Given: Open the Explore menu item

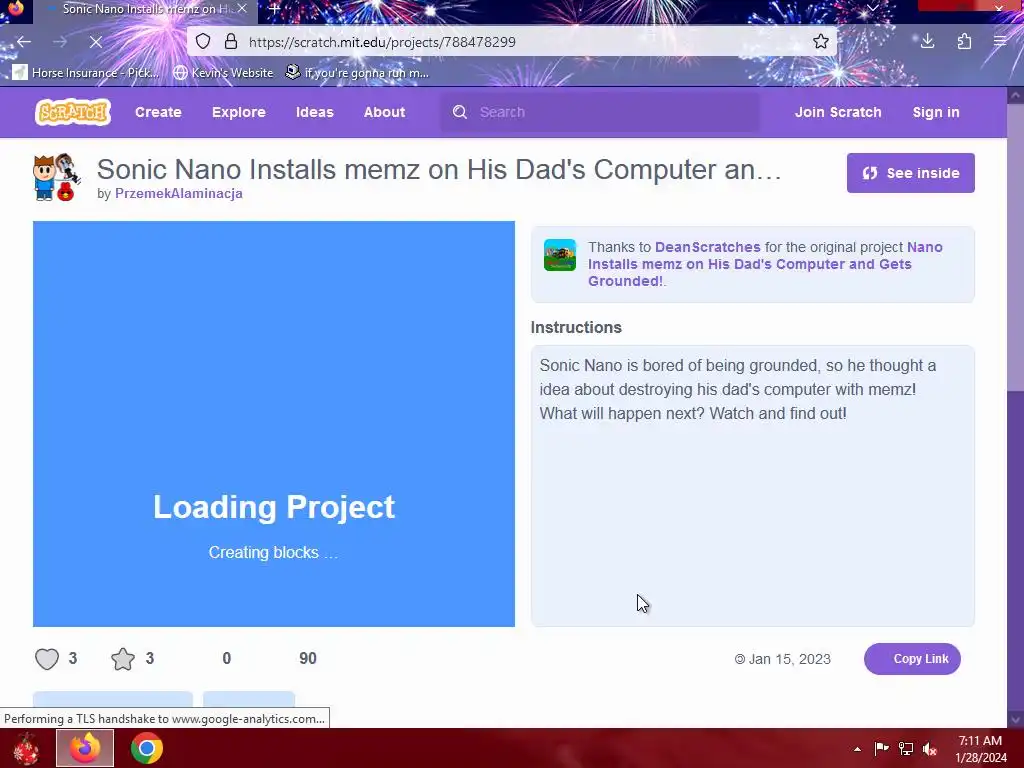Looking at the screenshot, I should [238, 112].
